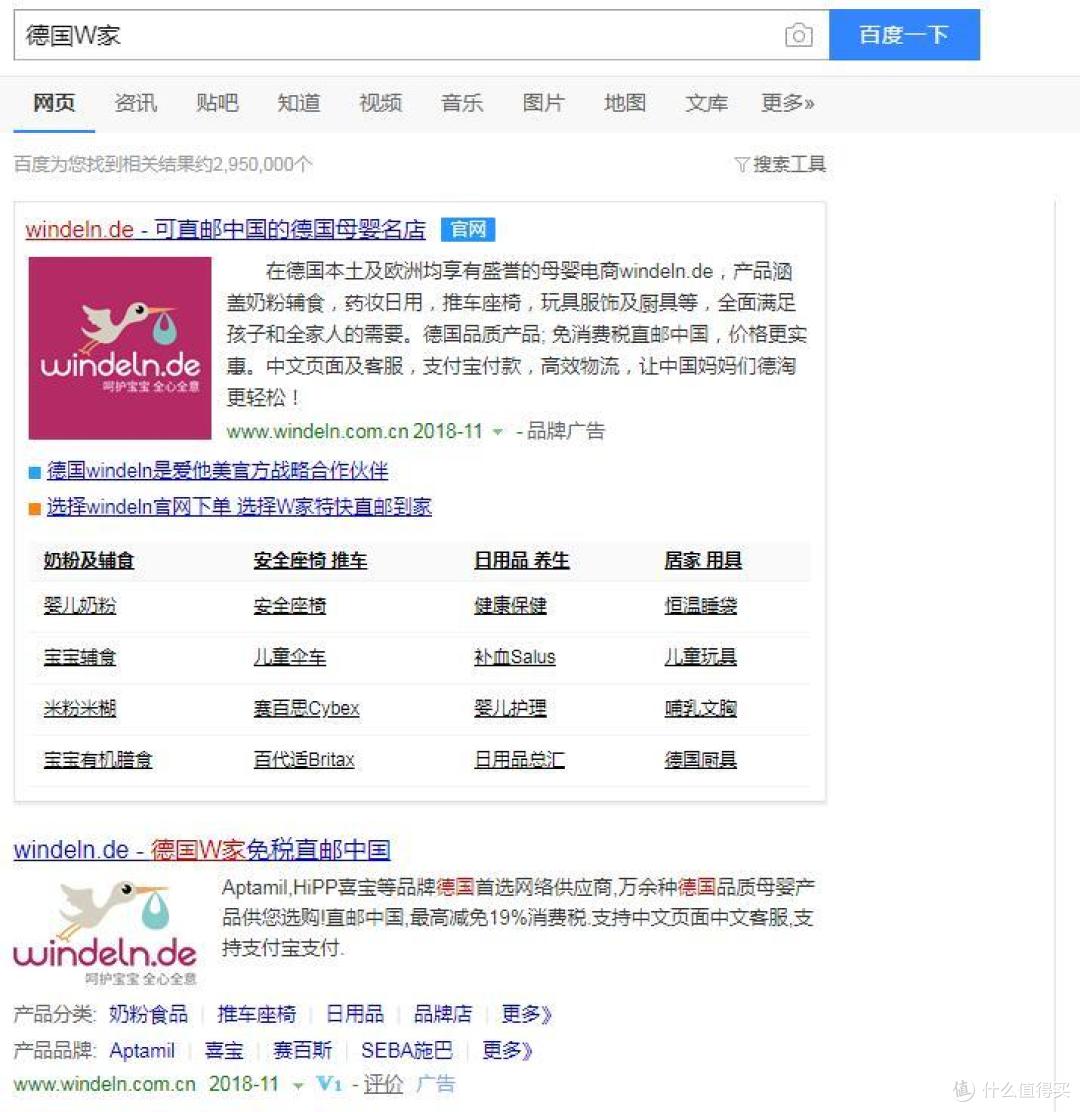Screen dimensions: 1080x1112
Task: Open the 哺乳文胸 link
Action: click(x=701, y=708)
